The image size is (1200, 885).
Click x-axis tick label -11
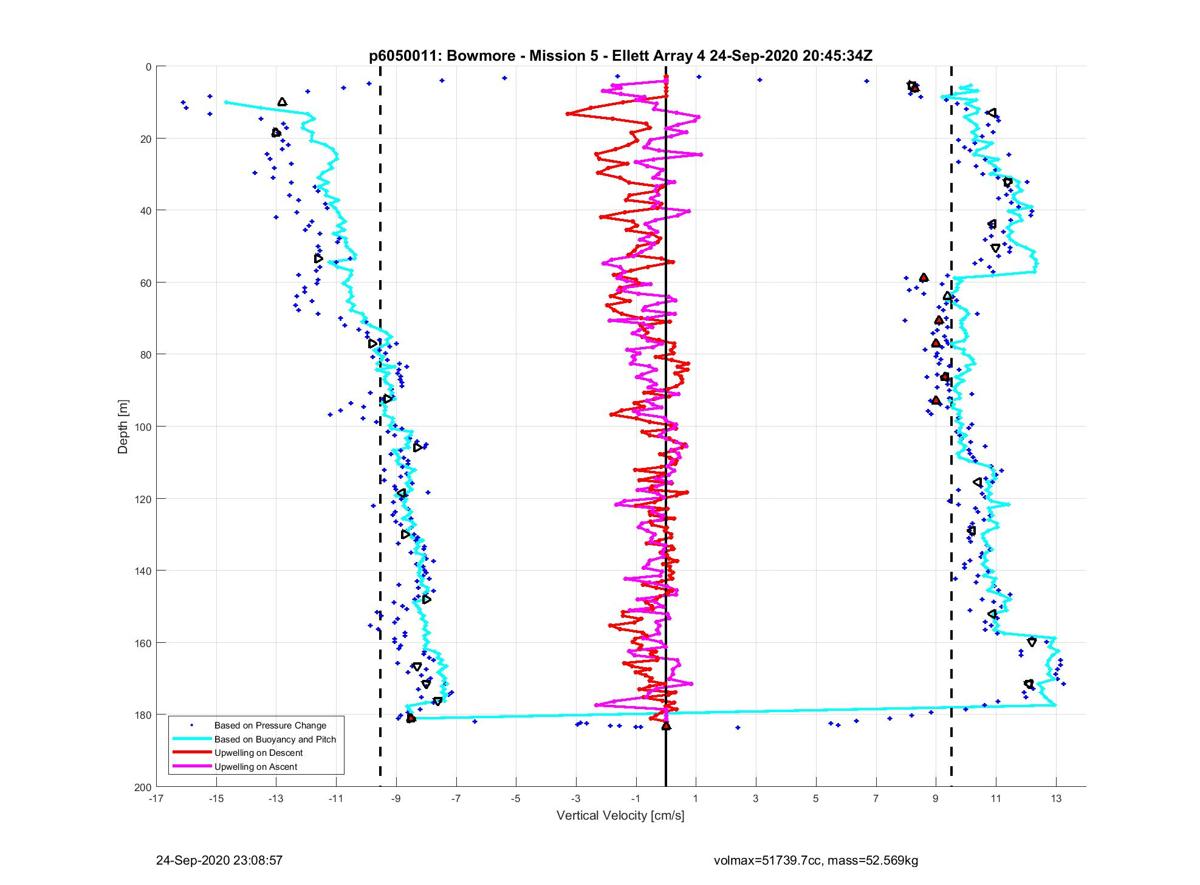(x=336, y=799)
